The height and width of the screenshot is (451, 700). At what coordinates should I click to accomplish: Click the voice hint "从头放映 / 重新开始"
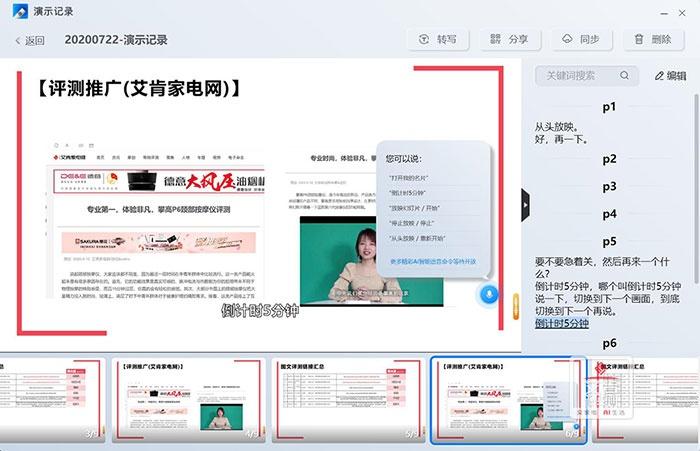[x=417, y=238]
